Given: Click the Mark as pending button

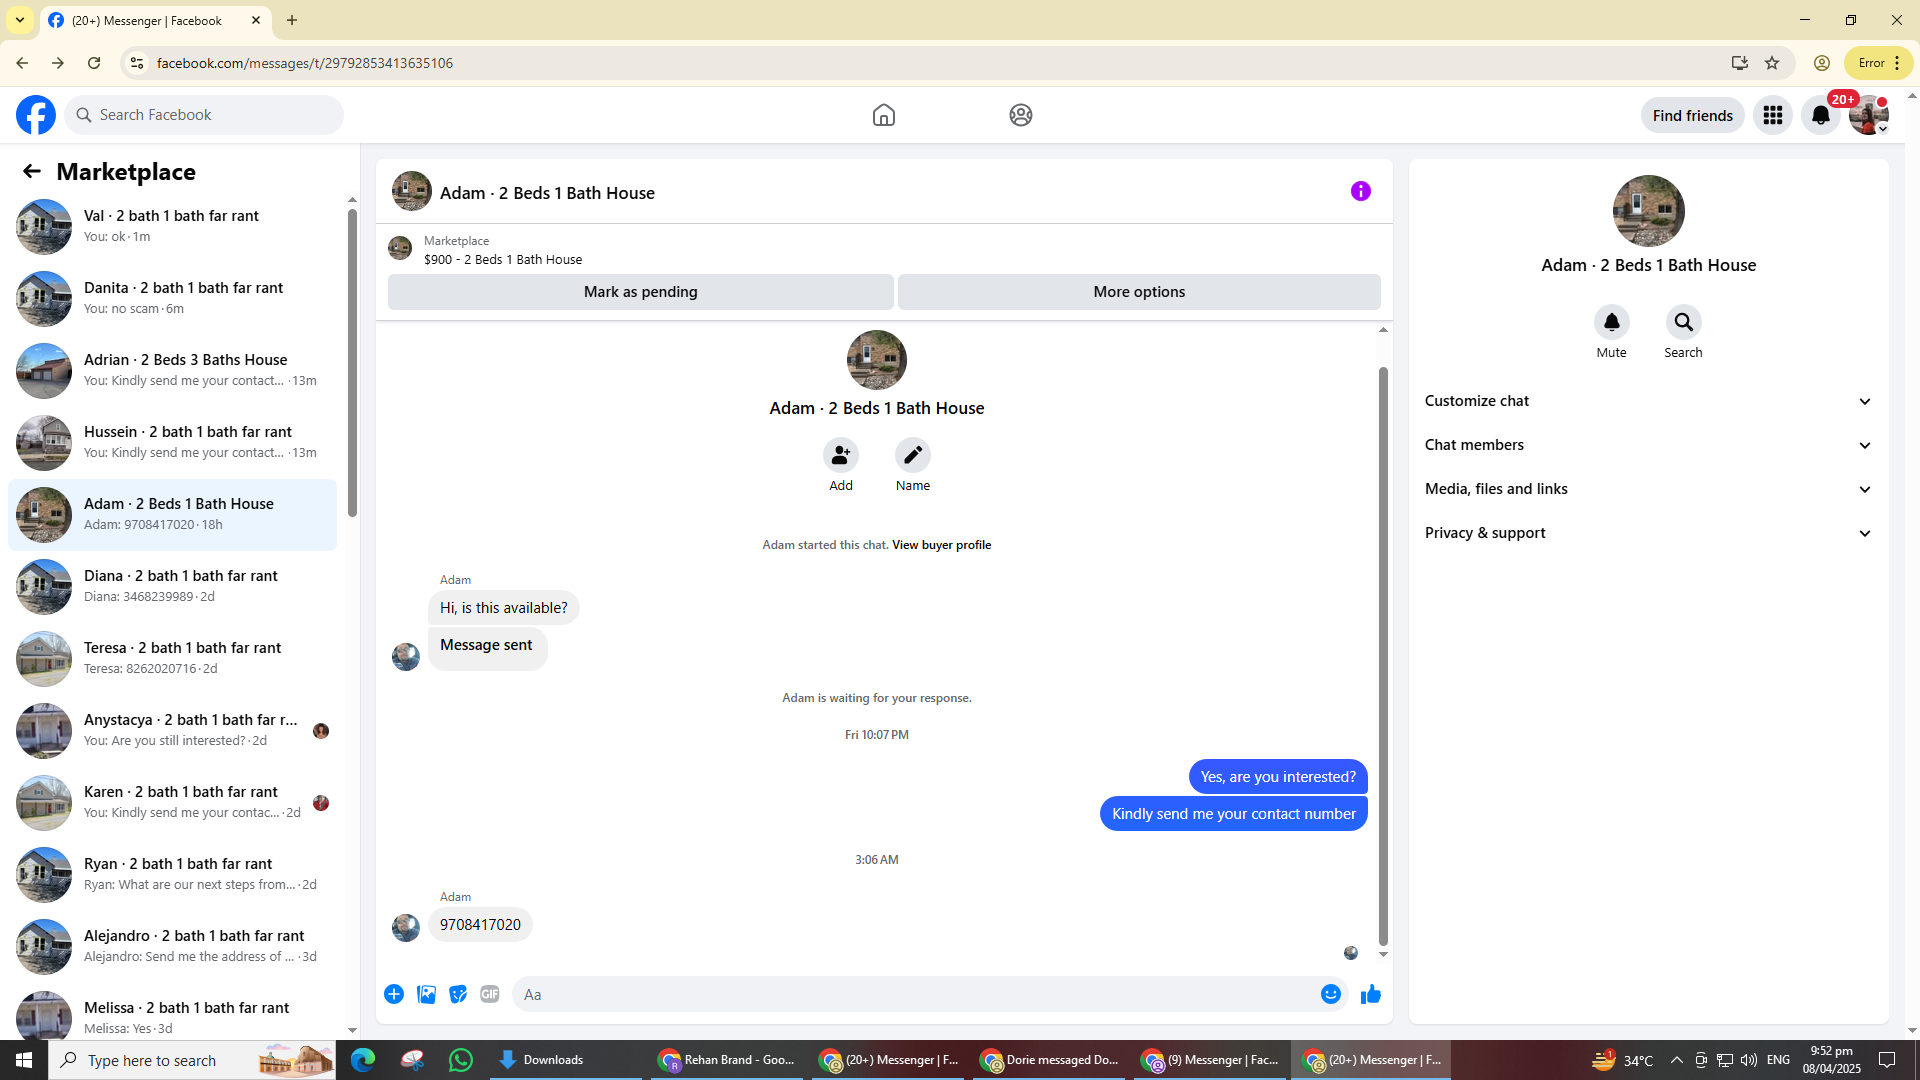Looking at the screenshot, I should [640, 292].
